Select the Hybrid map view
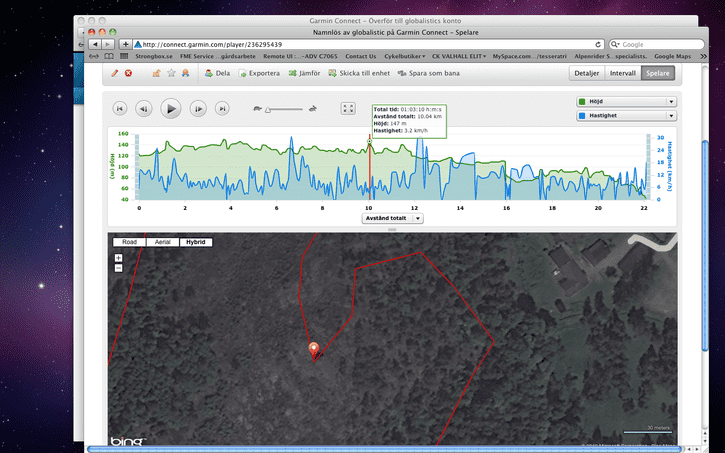This screenshot has height=453, width=725. pyautogui.click(x=196, y=242)
